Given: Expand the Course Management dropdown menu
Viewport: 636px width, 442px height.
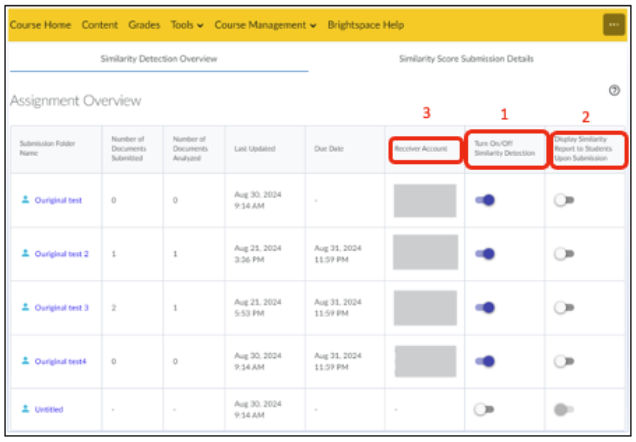Looking at the screenshot, I should point(265,25).
